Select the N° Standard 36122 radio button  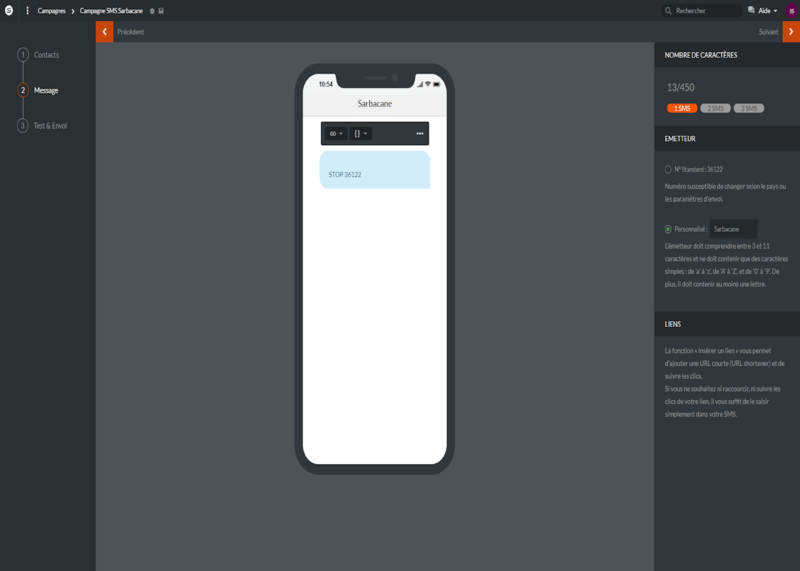pos(668,170)
